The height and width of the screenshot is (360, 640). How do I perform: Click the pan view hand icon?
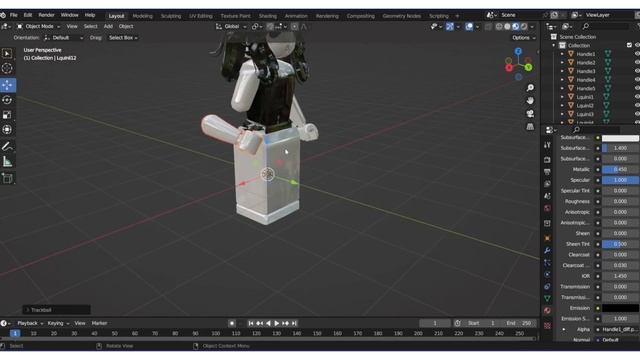(x=530, y=100)
